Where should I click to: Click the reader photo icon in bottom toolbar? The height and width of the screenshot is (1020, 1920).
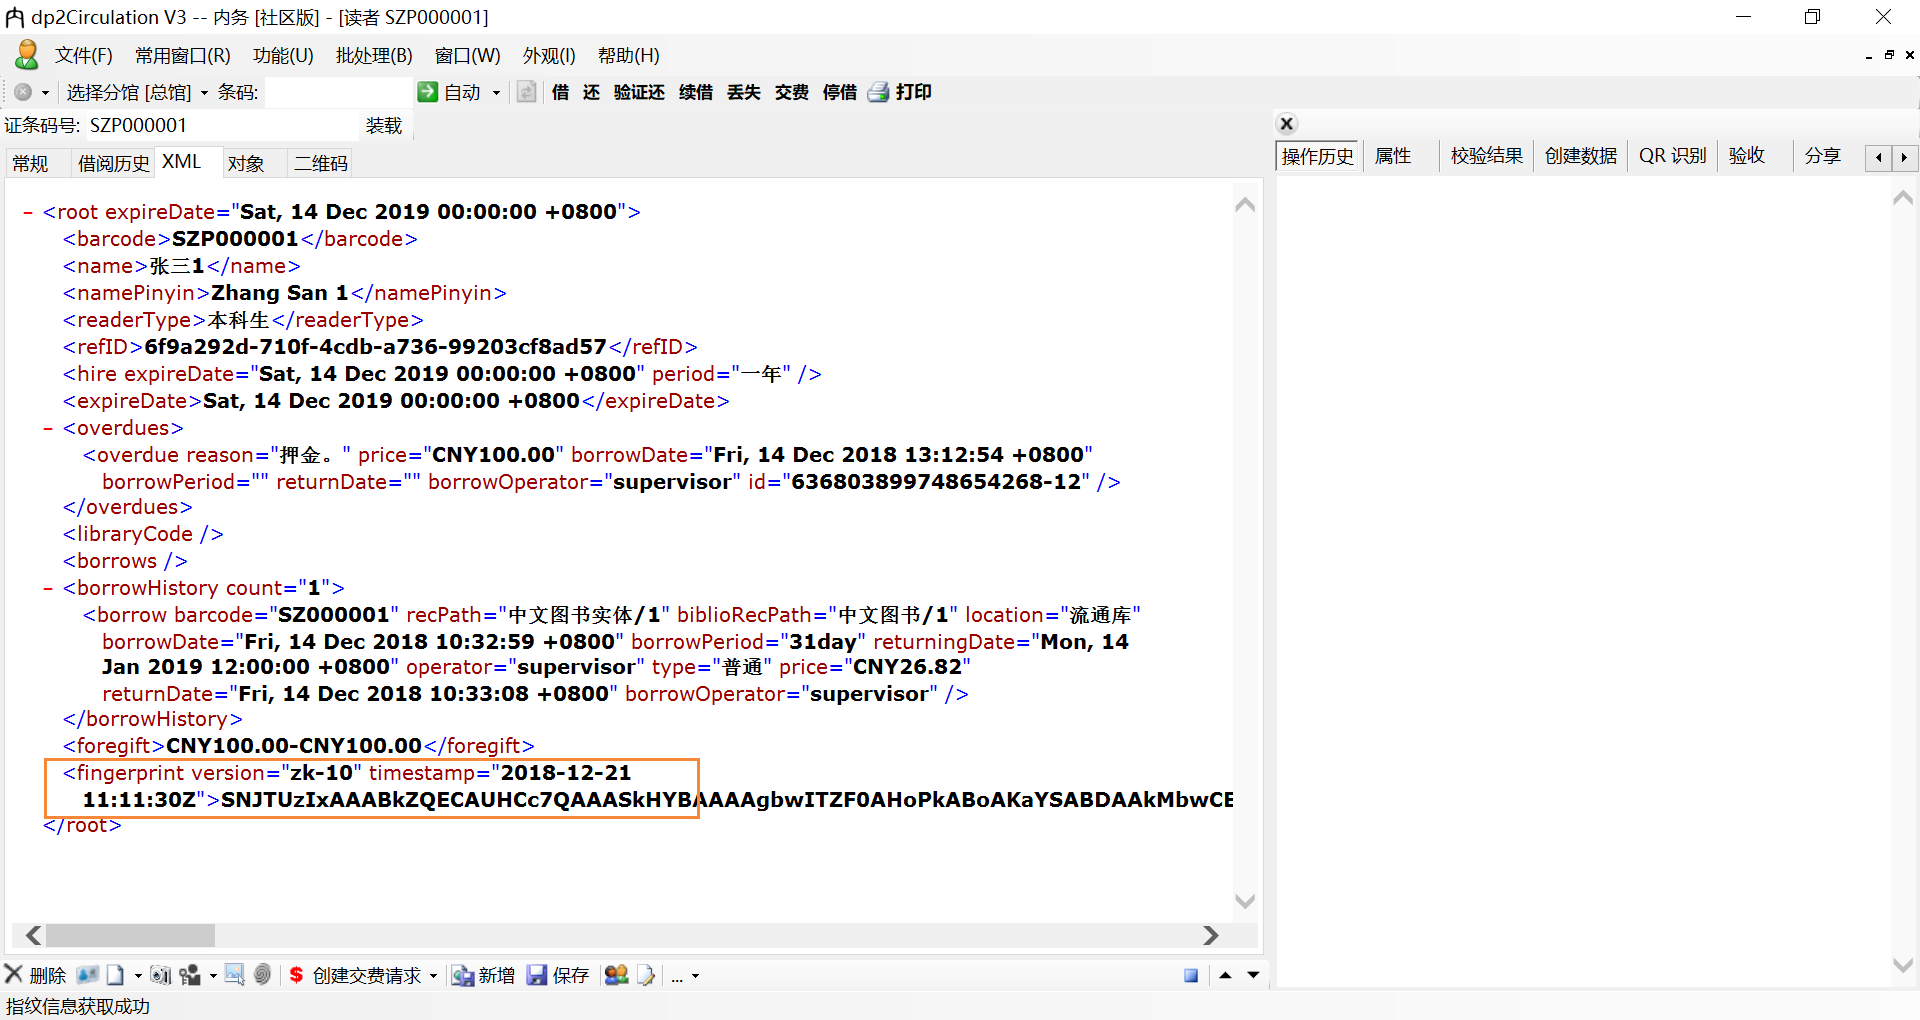click(x=87, y=975)
